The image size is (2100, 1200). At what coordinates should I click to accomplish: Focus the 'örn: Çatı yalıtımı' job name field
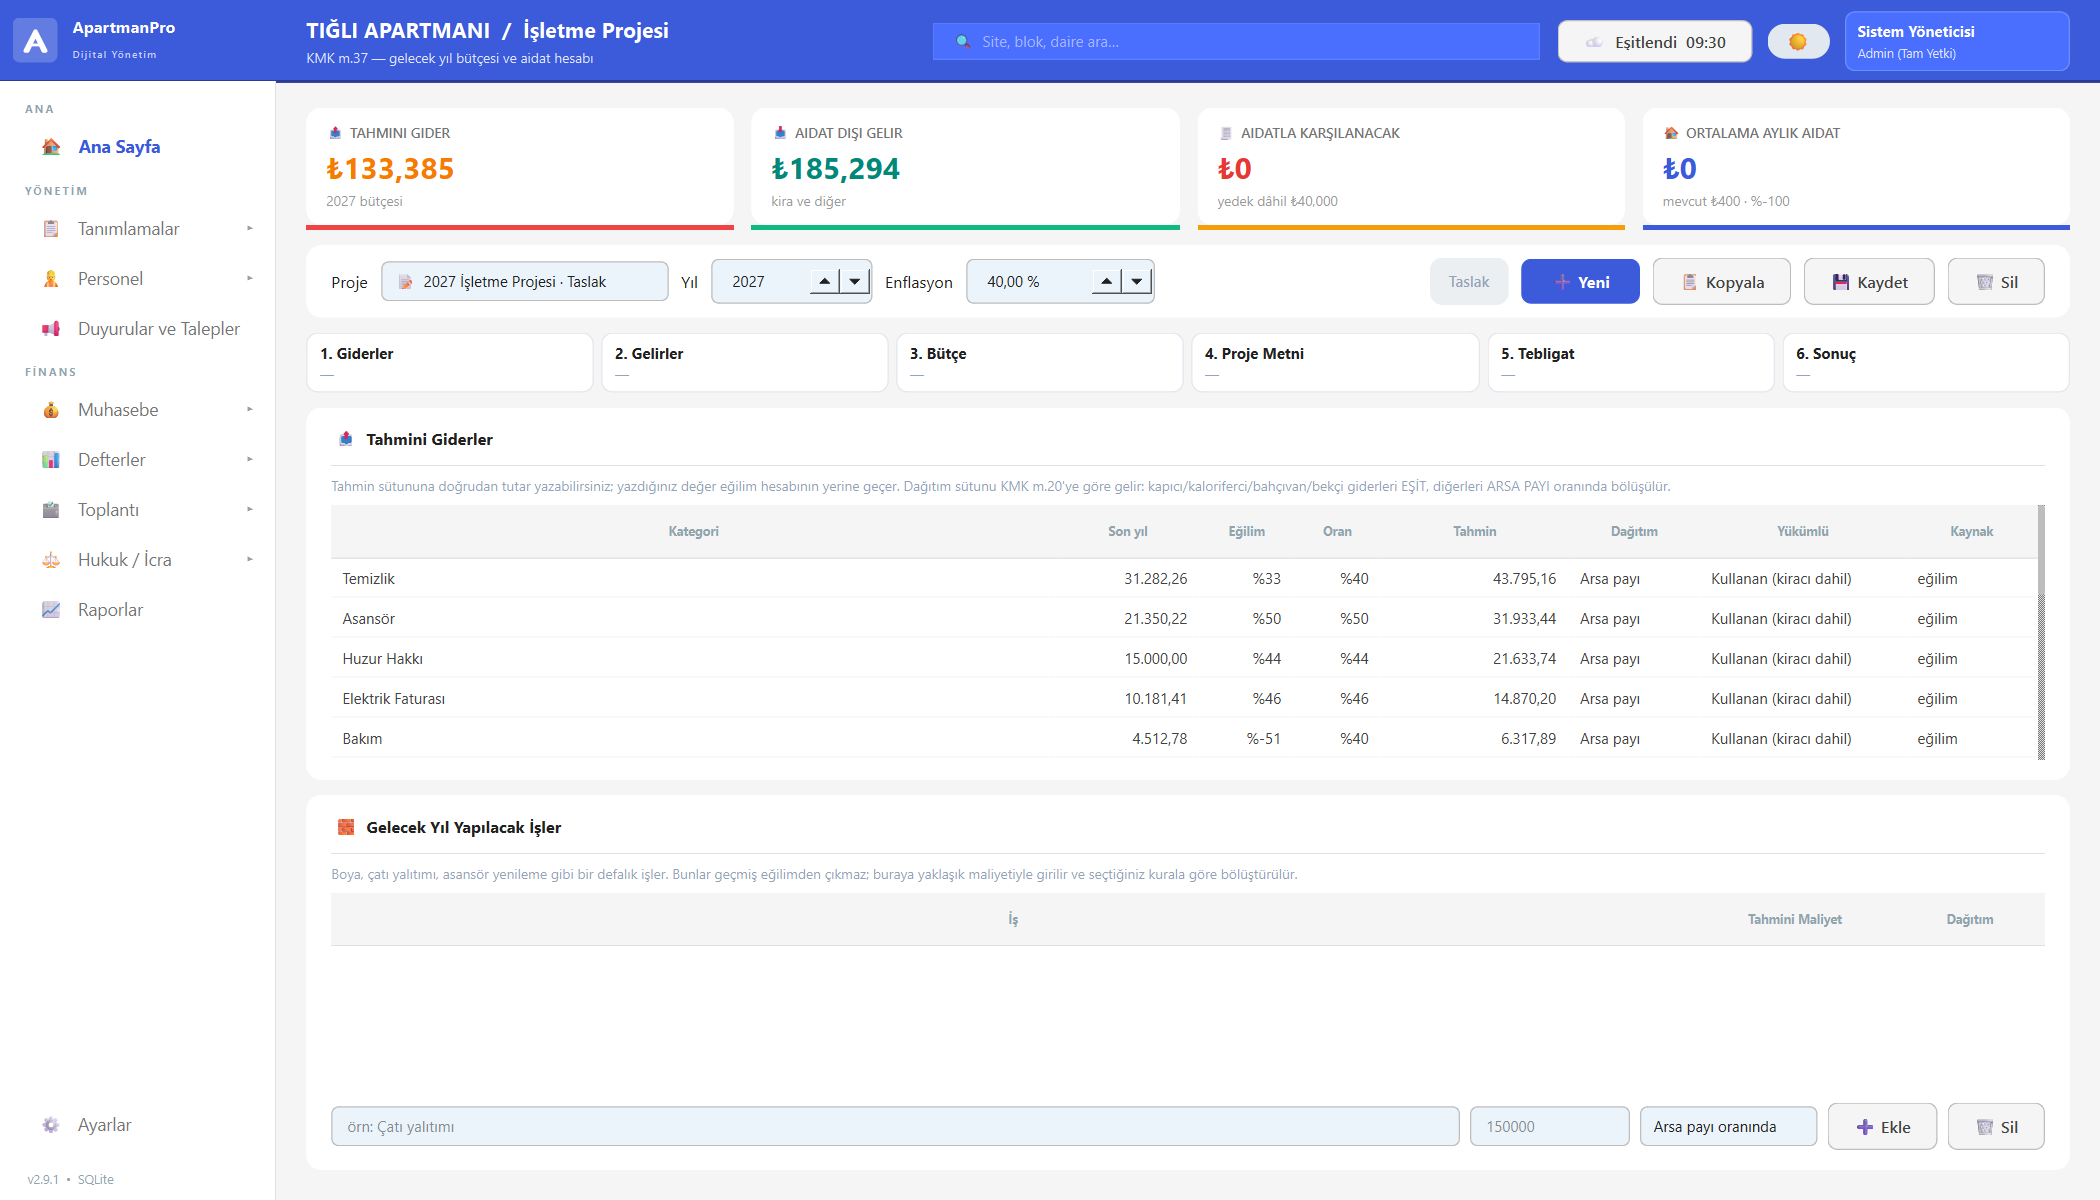(895, 1127)
